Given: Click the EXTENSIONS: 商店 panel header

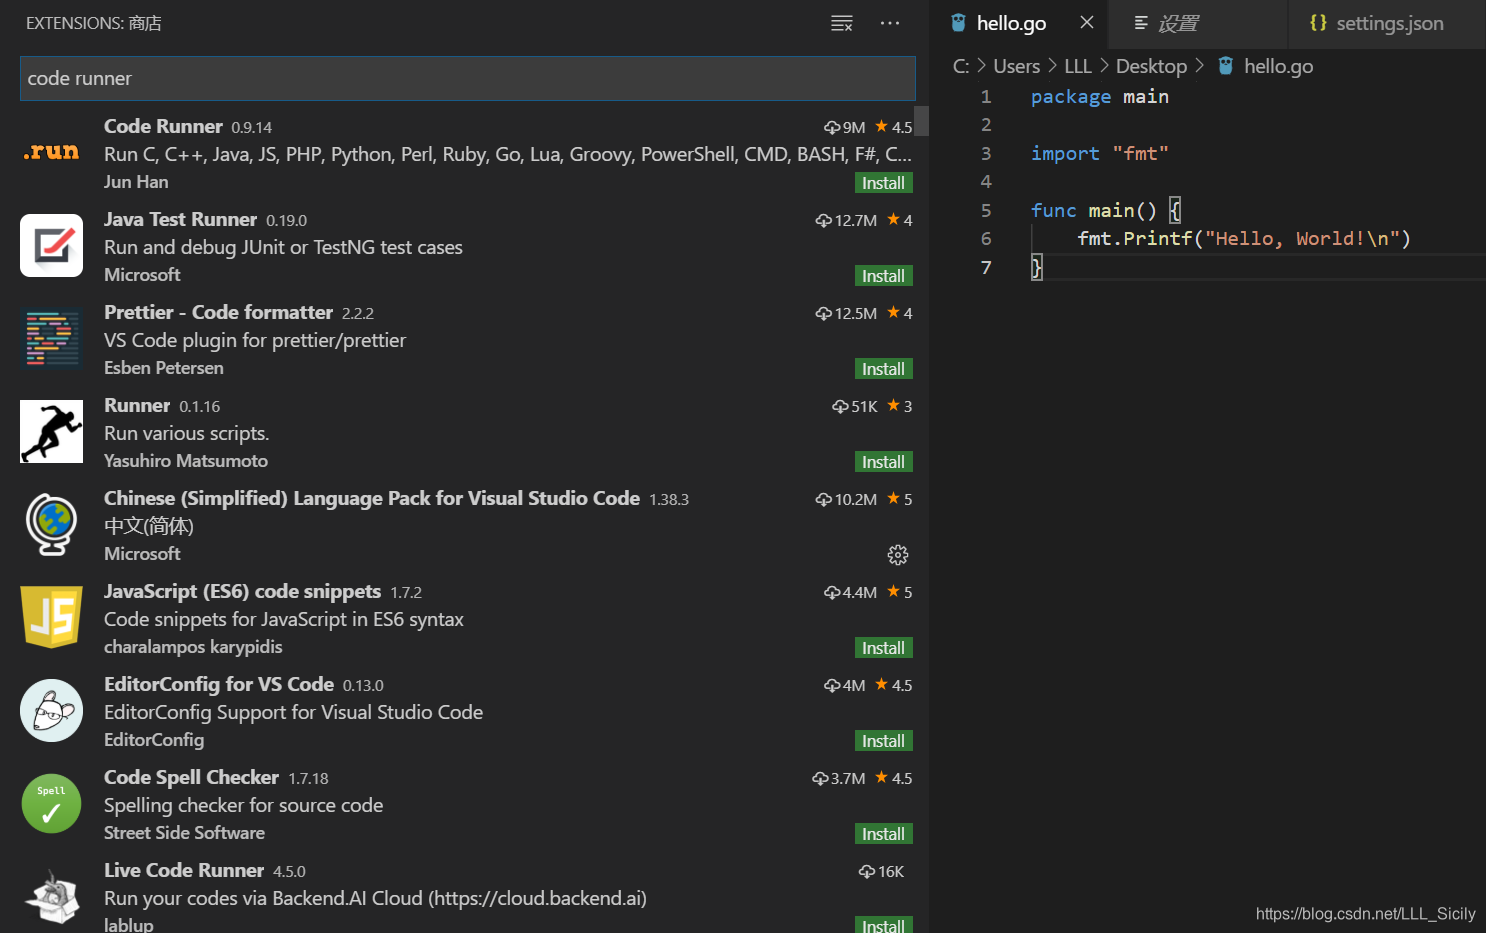Looking at the screenshot, I should coord(94,23).
